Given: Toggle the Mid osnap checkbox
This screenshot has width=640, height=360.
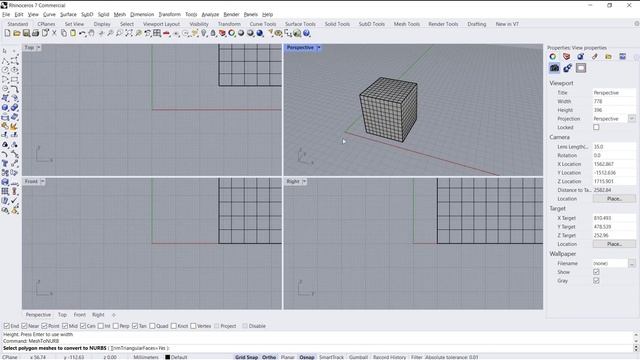Looking at the screenshot, I should click(65, 326).
